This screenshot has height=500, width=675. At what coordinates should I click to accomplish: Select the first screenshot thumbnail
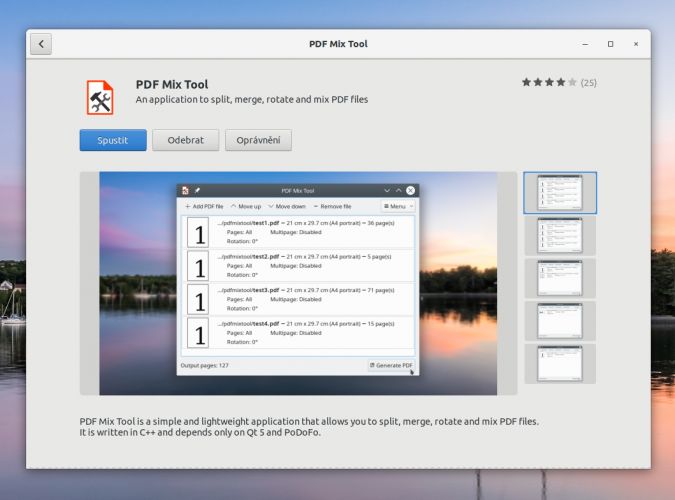click(x=560, y=193)
